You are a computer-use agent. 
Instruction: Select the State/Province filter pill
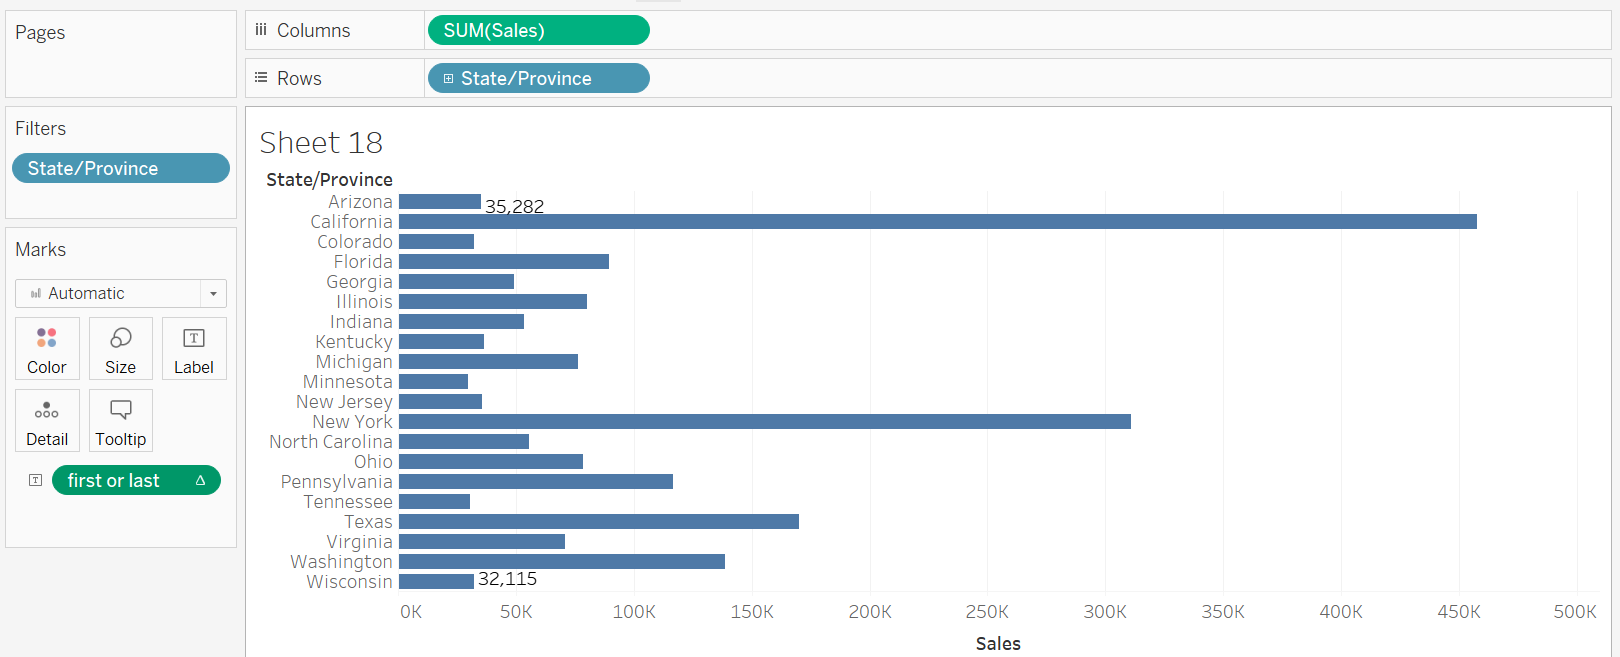(x=121, y=168)
